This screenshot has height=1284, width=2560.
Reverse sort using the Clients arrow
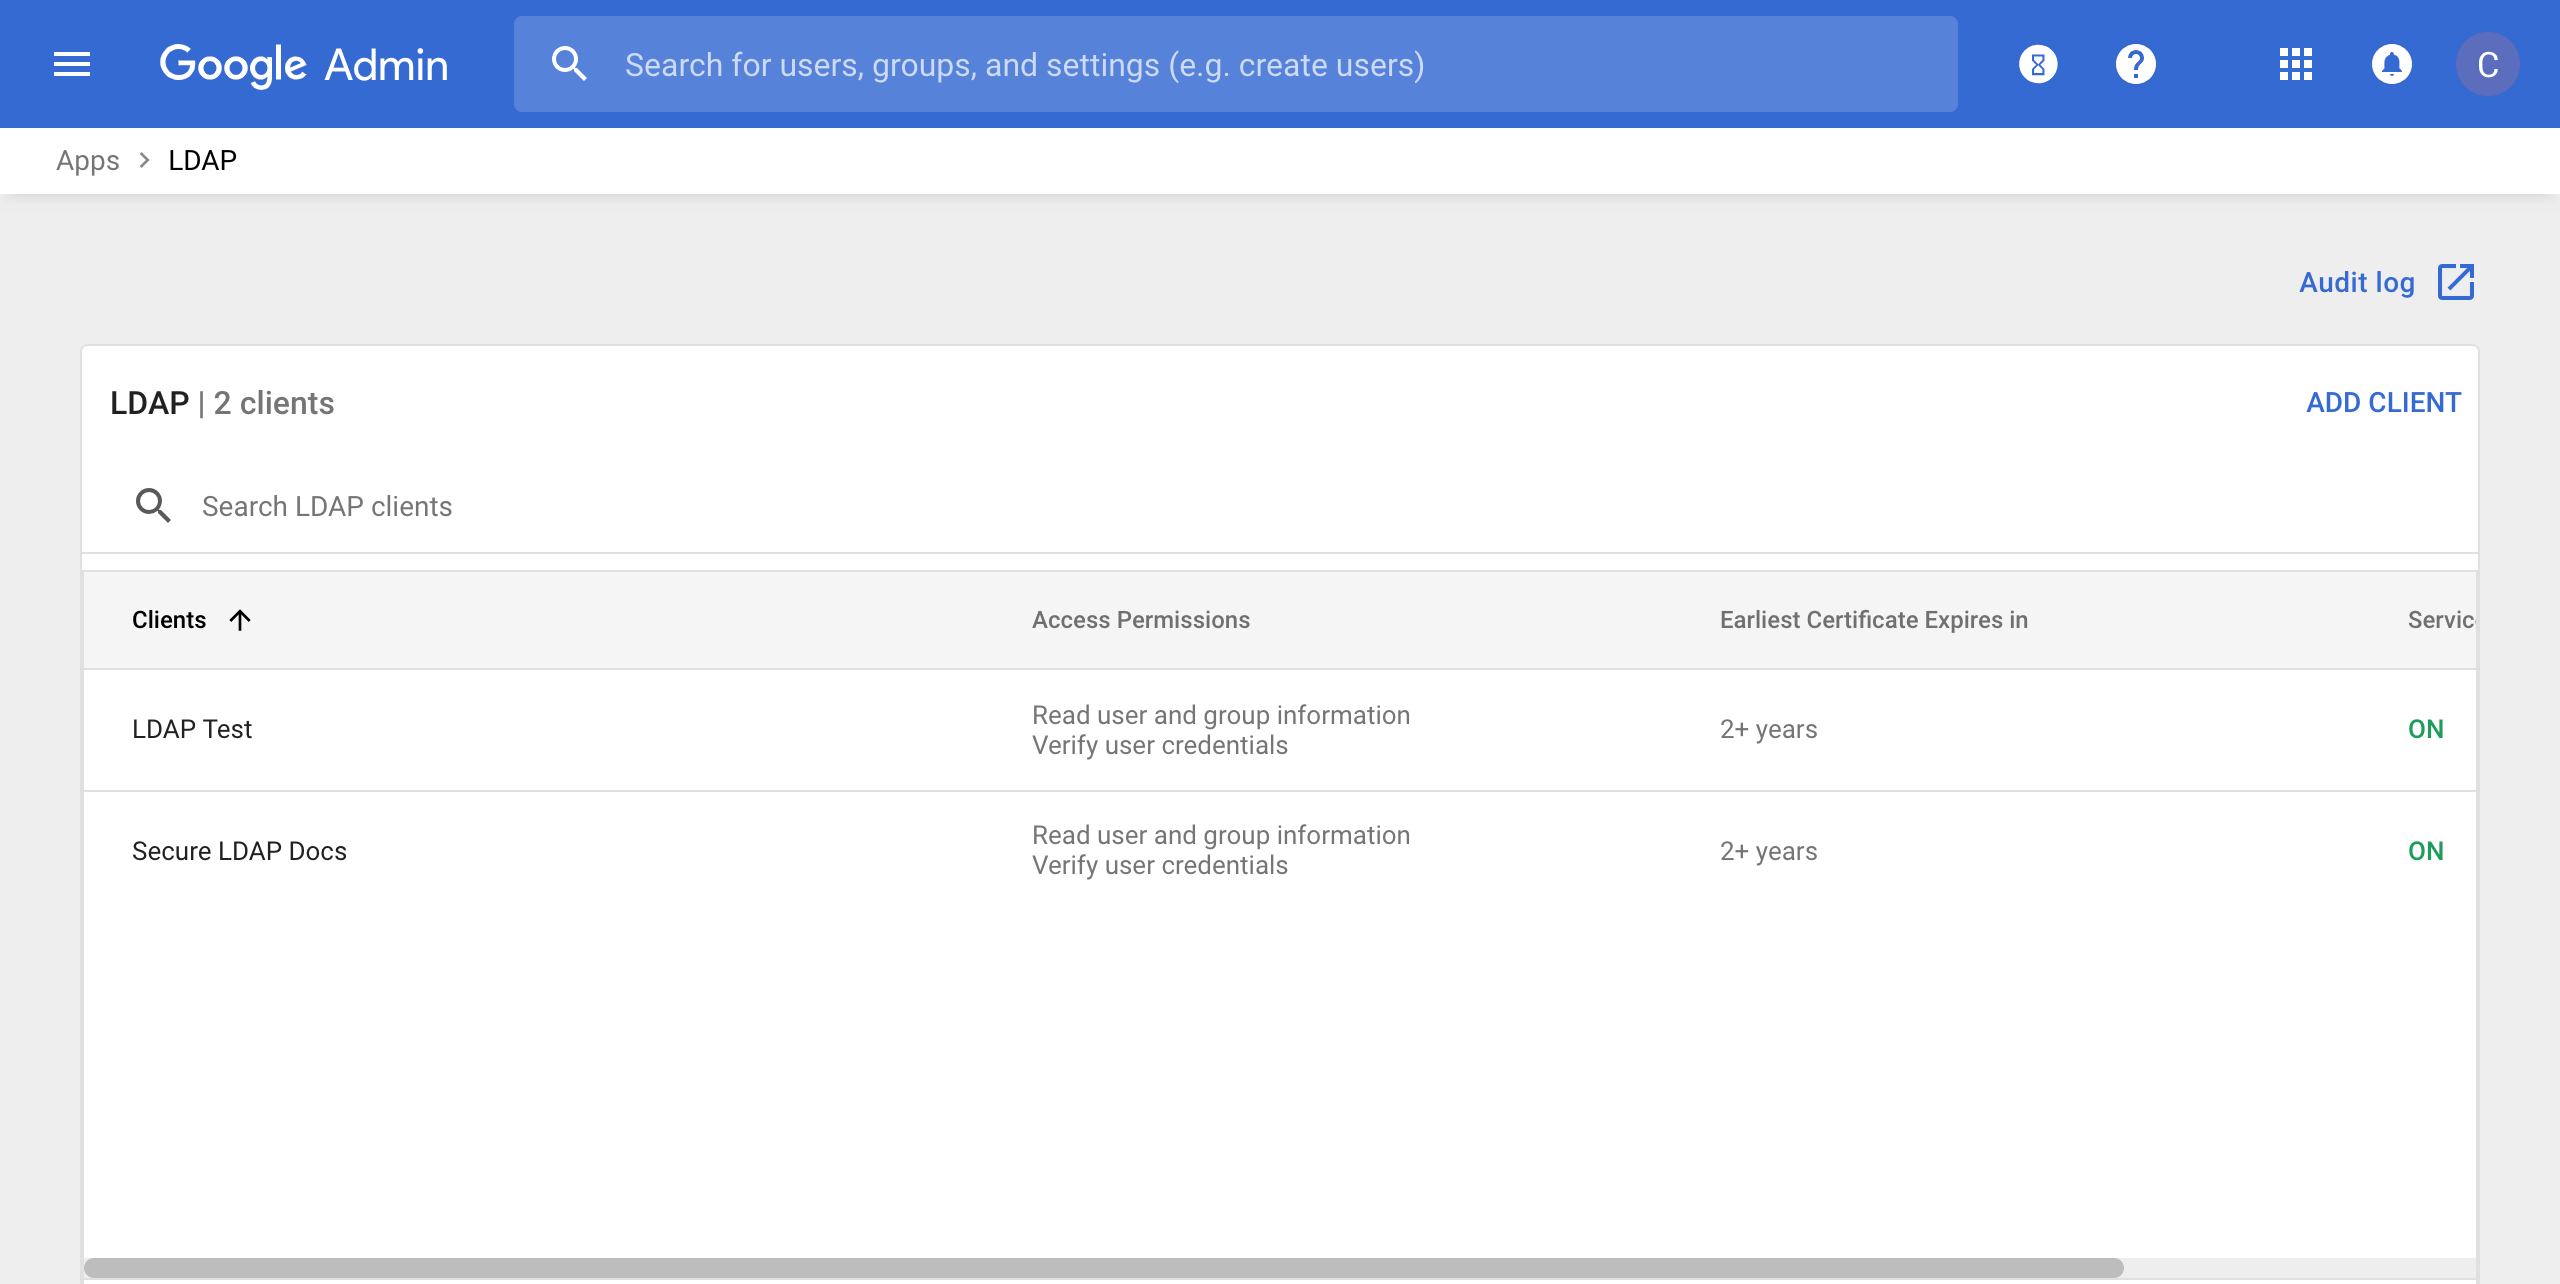click(x=240, y=620)
